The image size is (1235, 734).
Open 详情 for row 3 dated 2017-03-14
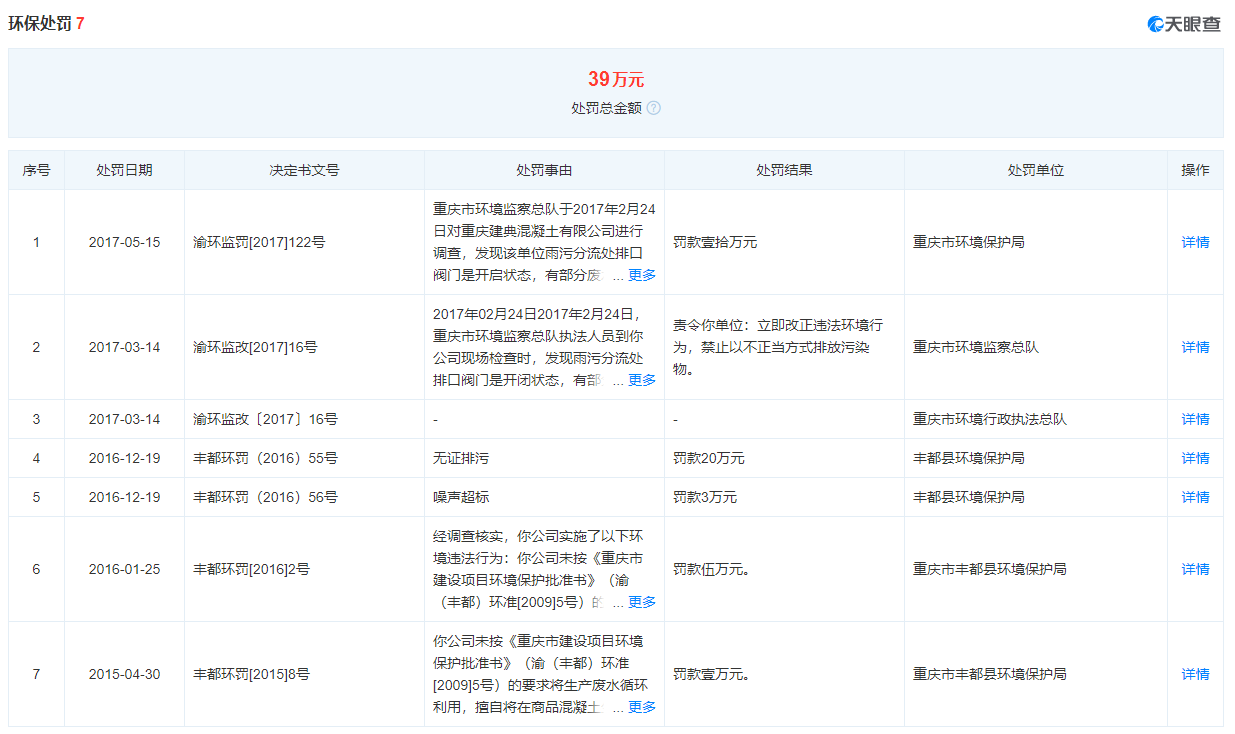tap(1195, 419)
